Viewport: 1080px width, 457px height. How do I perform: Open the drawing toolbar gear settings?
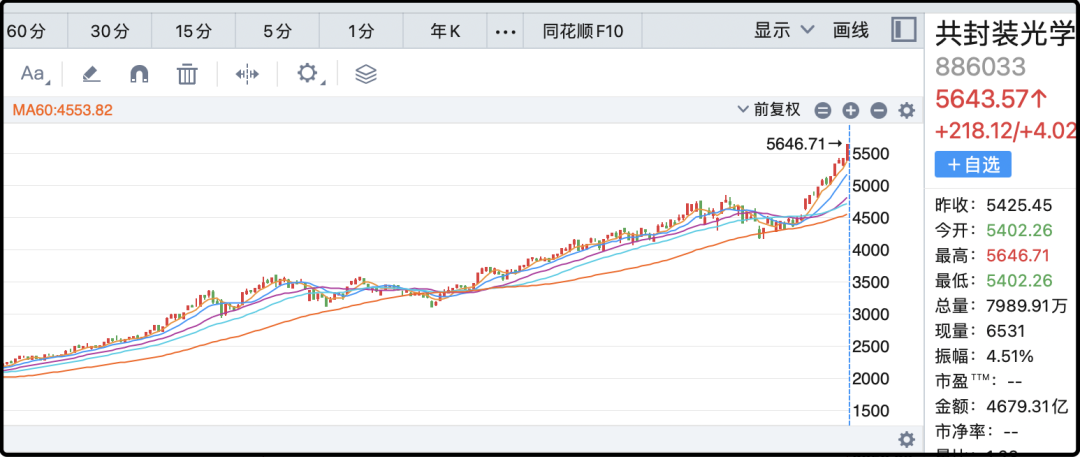(308, 74)
